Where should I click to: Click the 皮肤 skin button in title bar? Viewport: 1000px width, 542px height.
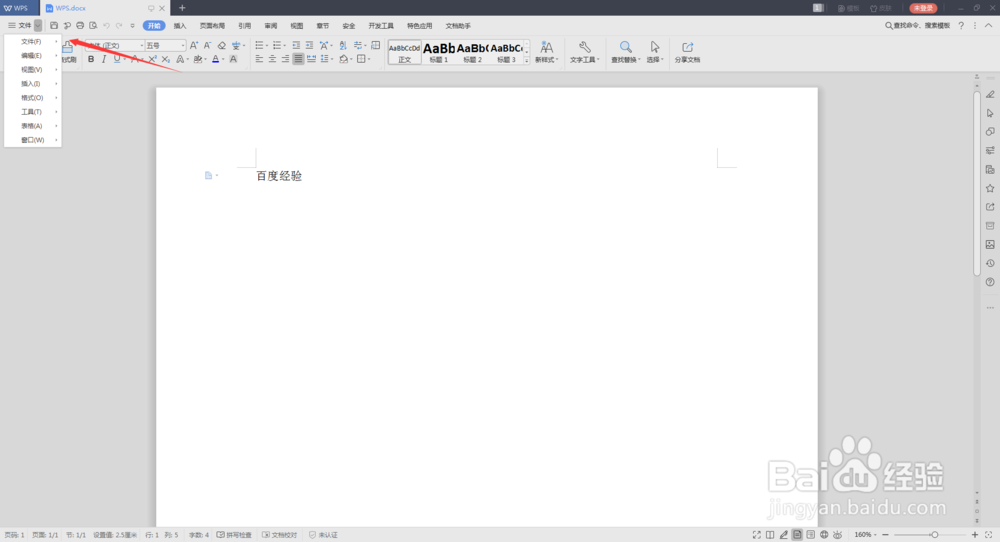[x=881, y=8]
